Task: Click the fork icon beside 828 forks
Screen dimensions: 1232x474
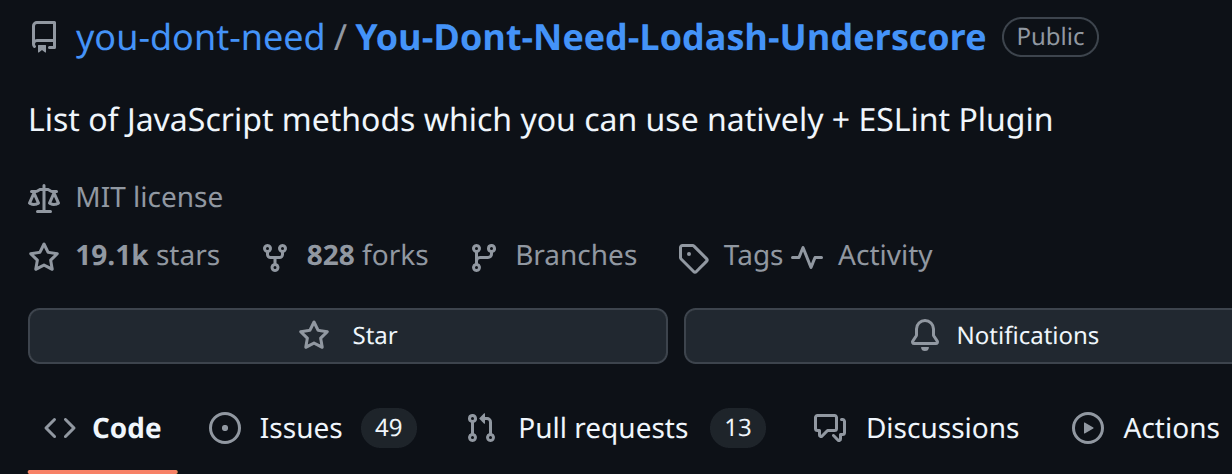Action: click(x=275, y=258)
